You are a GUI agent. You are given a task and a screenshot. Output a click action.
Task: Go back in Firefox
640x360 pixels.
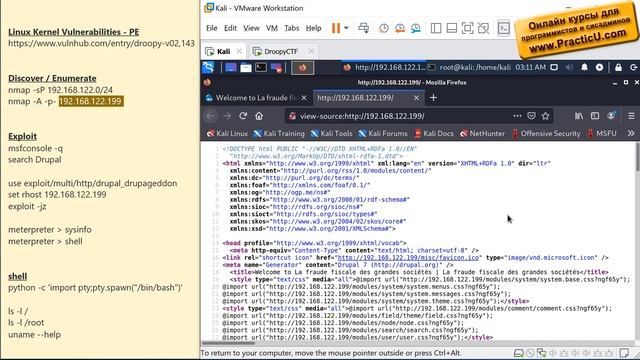tap(211, 116)
